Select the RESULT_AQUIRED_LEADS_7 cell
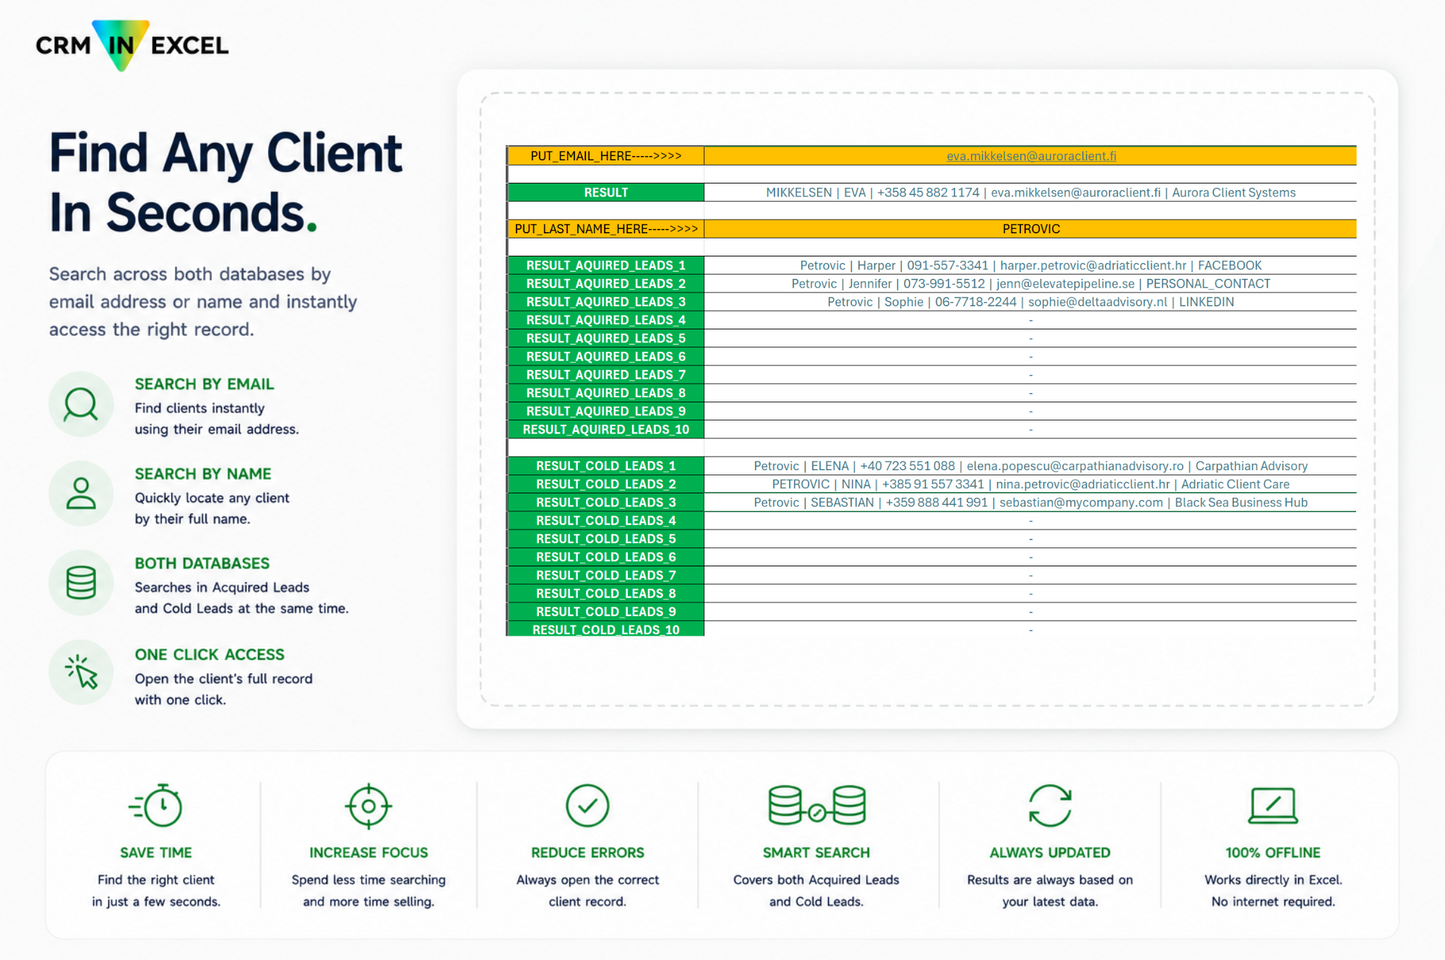The image size is (1445, 960). [606, 375]
